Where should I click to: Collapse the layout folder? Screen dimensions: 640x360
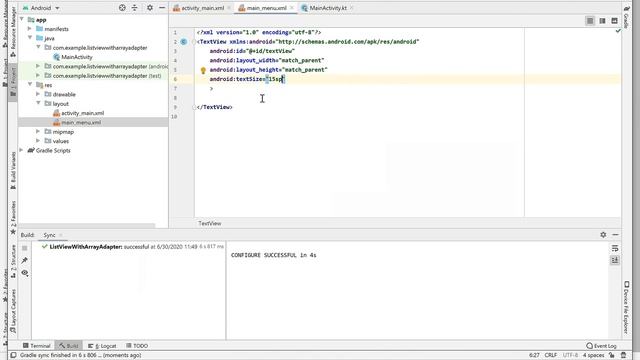(x=38, y=104)
